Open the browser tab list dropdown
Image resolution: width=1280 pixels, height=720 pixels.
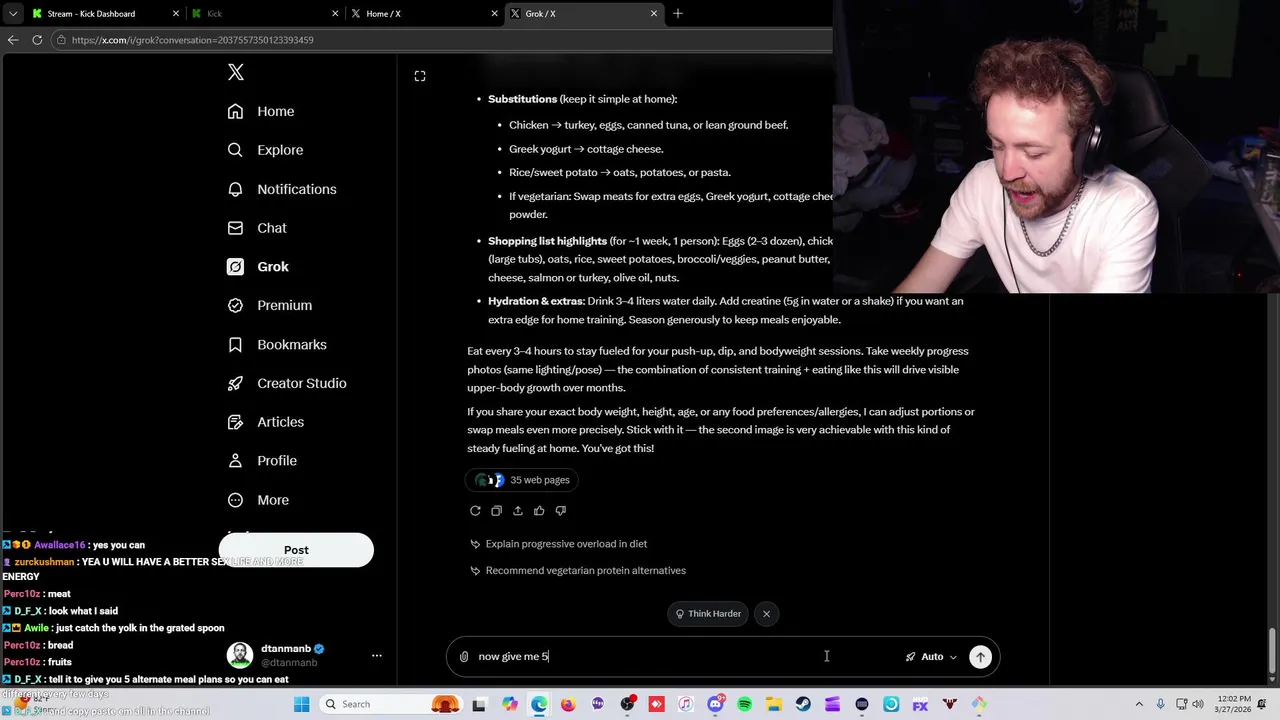point(12,14)
